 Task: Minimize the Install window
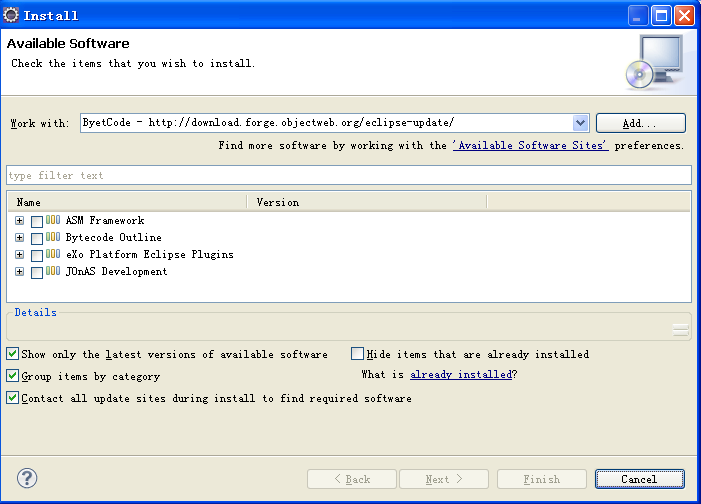pyautogui.click(x=638, y=16)
